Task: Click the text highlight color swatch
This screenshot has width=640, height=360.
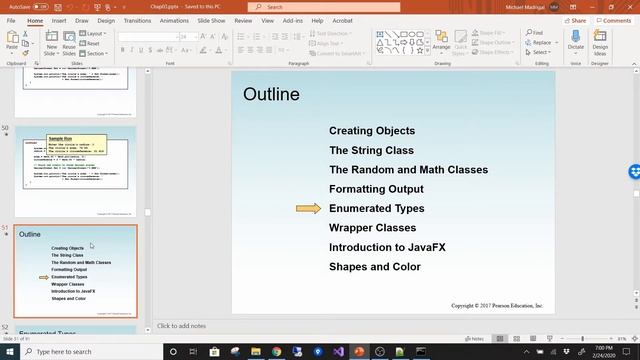Action: point(203,50)
